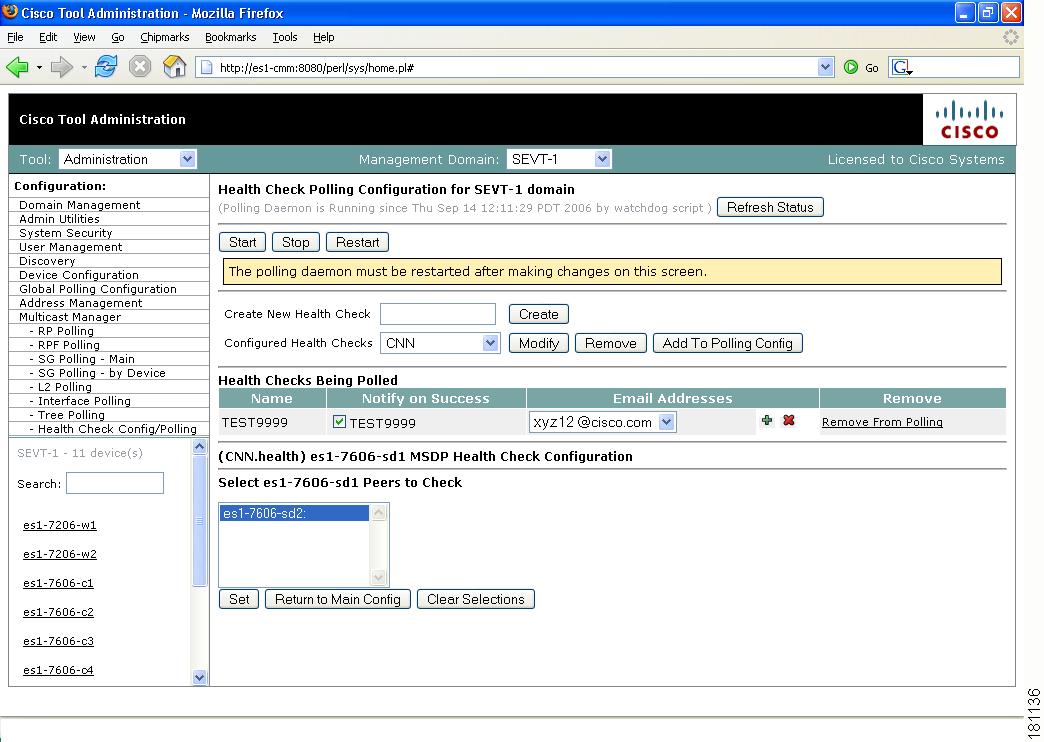Open the File menu

coord(15,37)
